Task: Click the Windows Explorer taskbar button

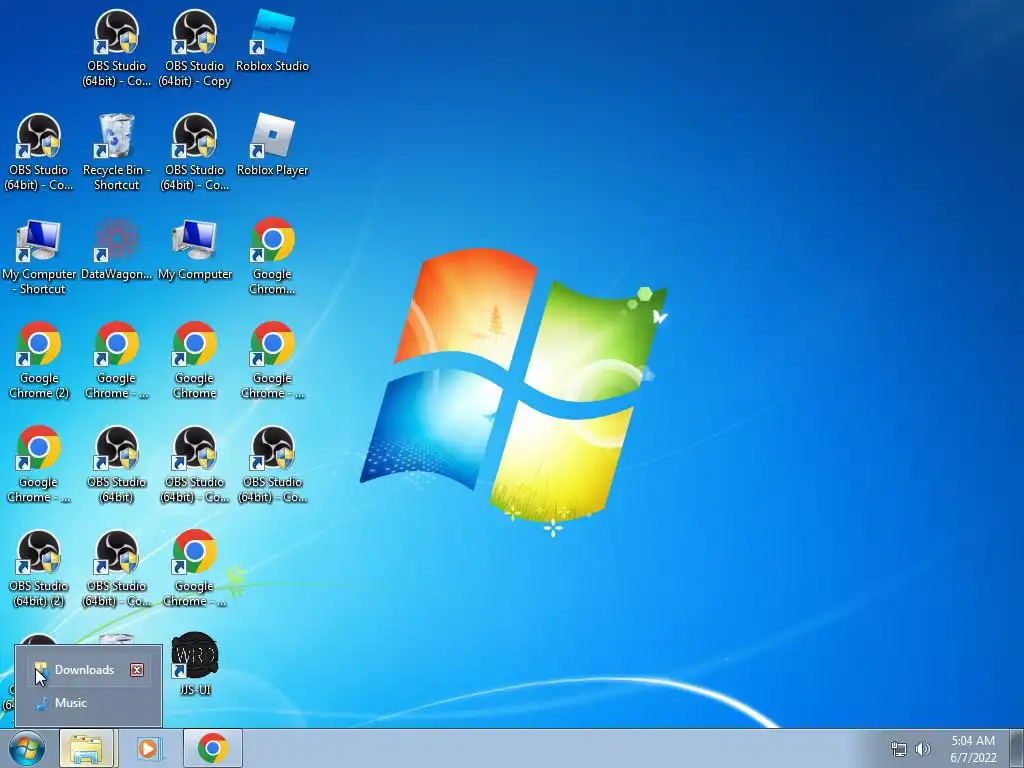Action: coord(88,748)
